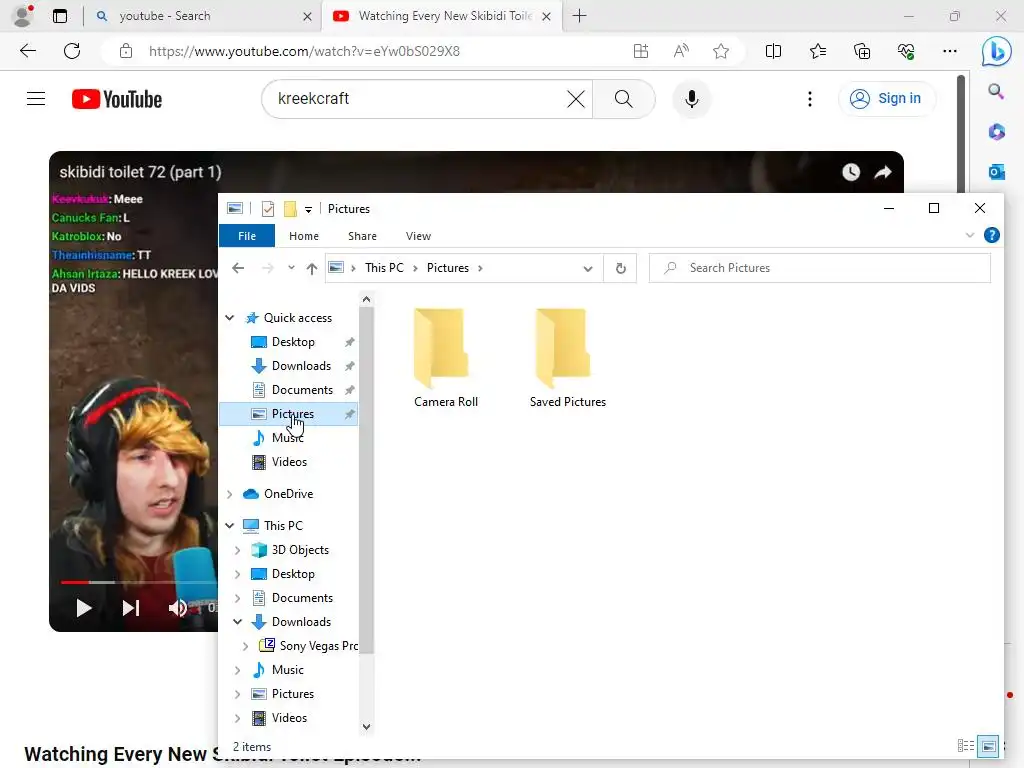The height and width of the screenshot is (768, 1024).
Task: Open Edge Settings and more menu
Action: pos(950,51)
